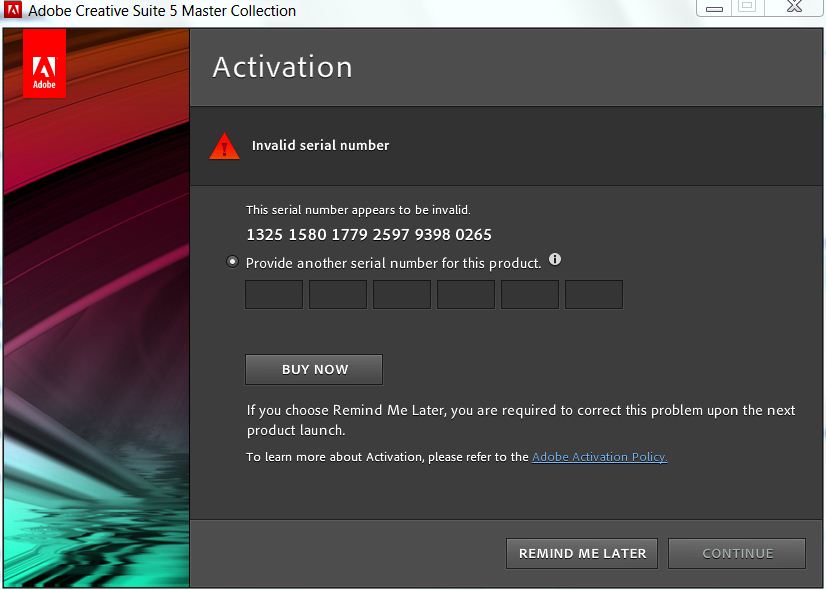Click the colorful artwork sidebar image

(95, 350)
